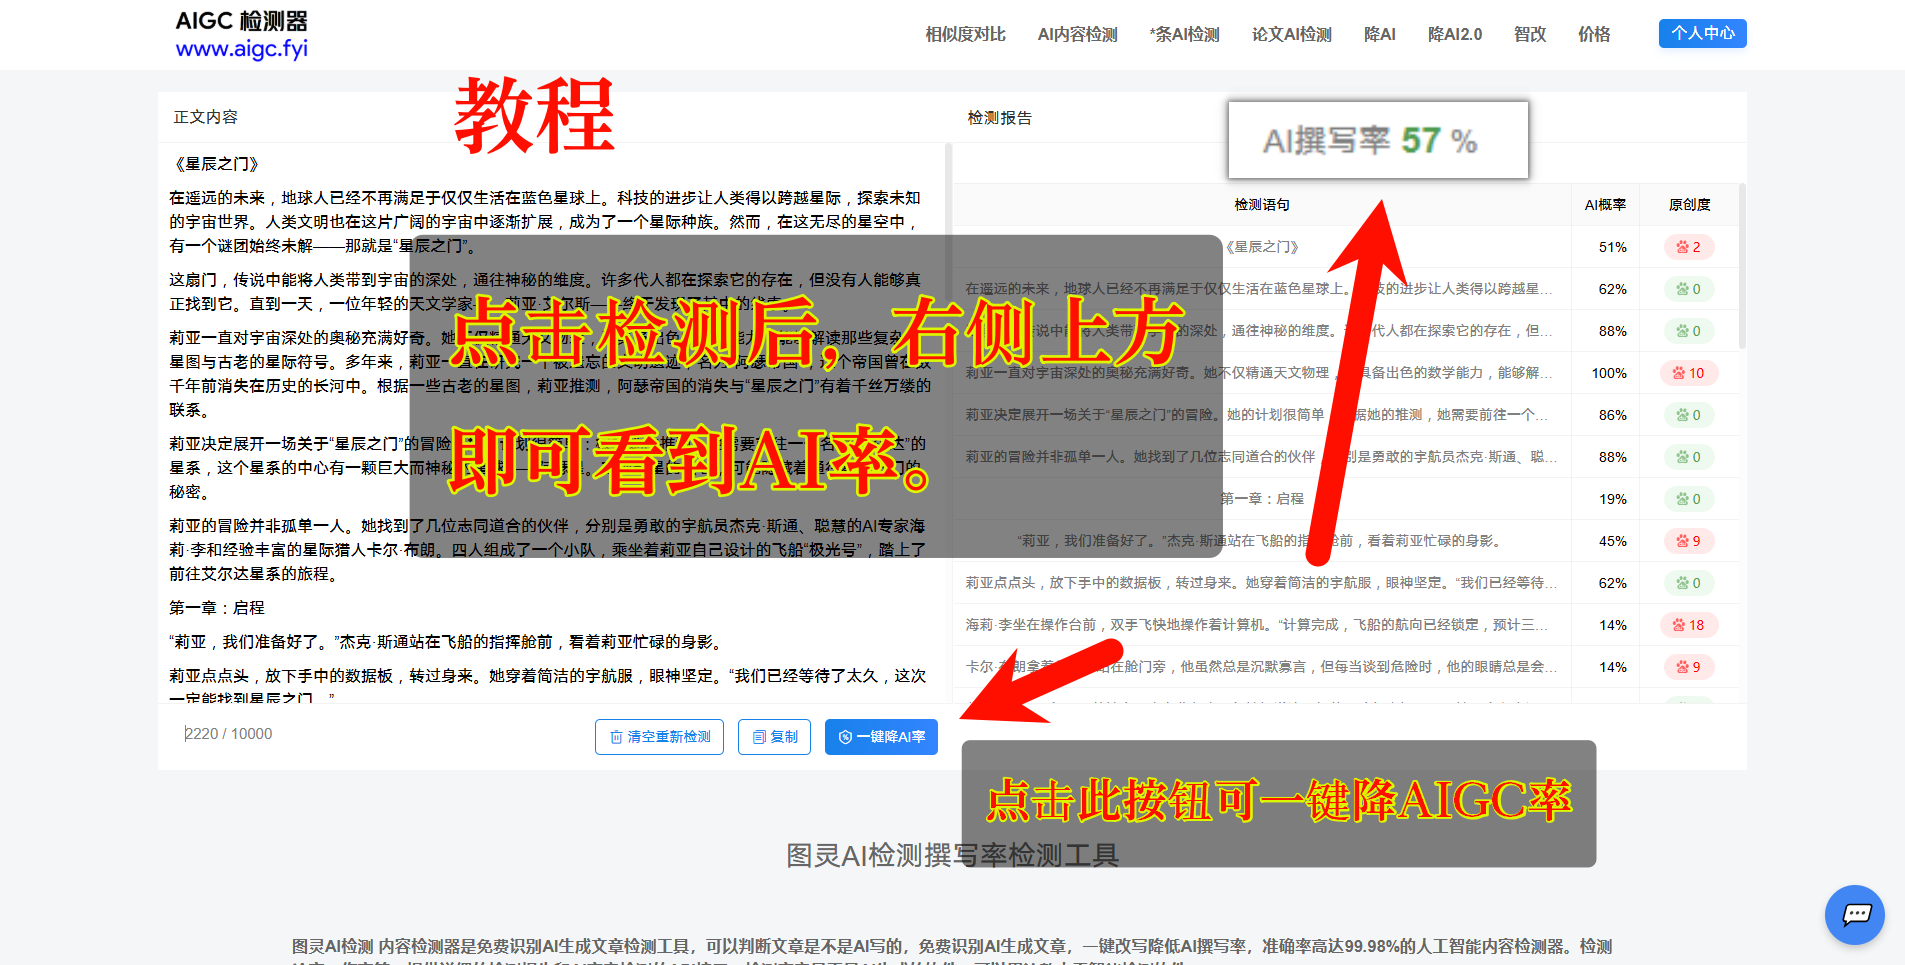
Task: Open the chat support bubble icon
Action: 1854,914
